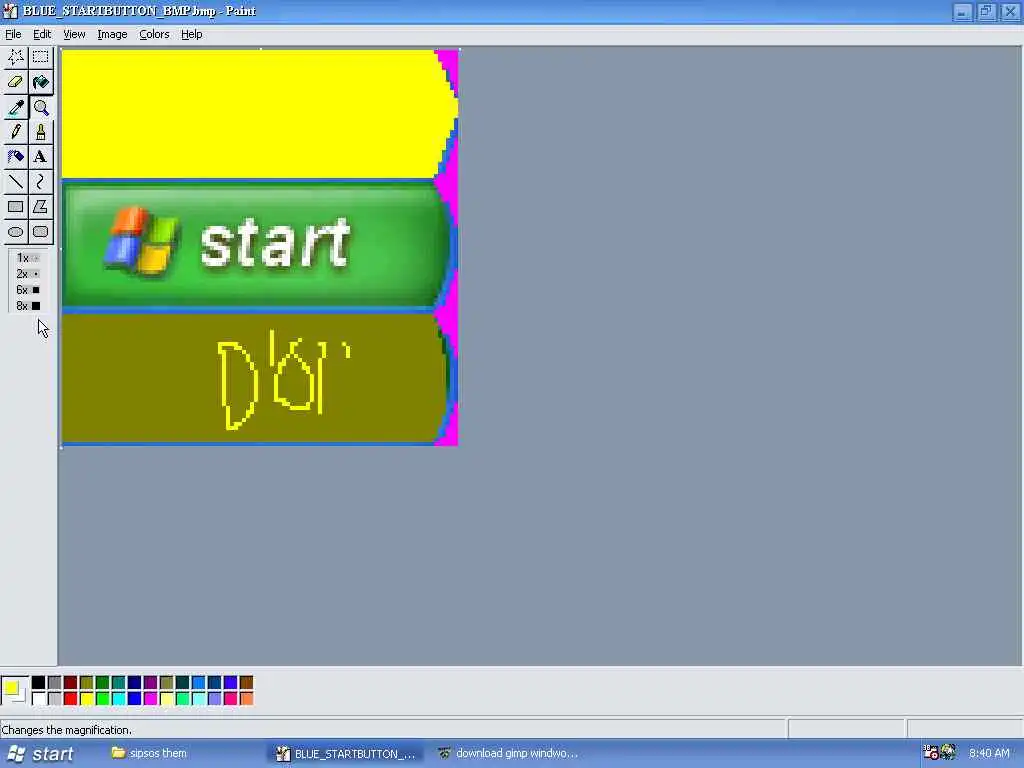The width and height of the screenshot is (1024, 768).
Task: Switch to BLUE_STARTBUTTON Paint taskbar item
Action: [346, 754]
